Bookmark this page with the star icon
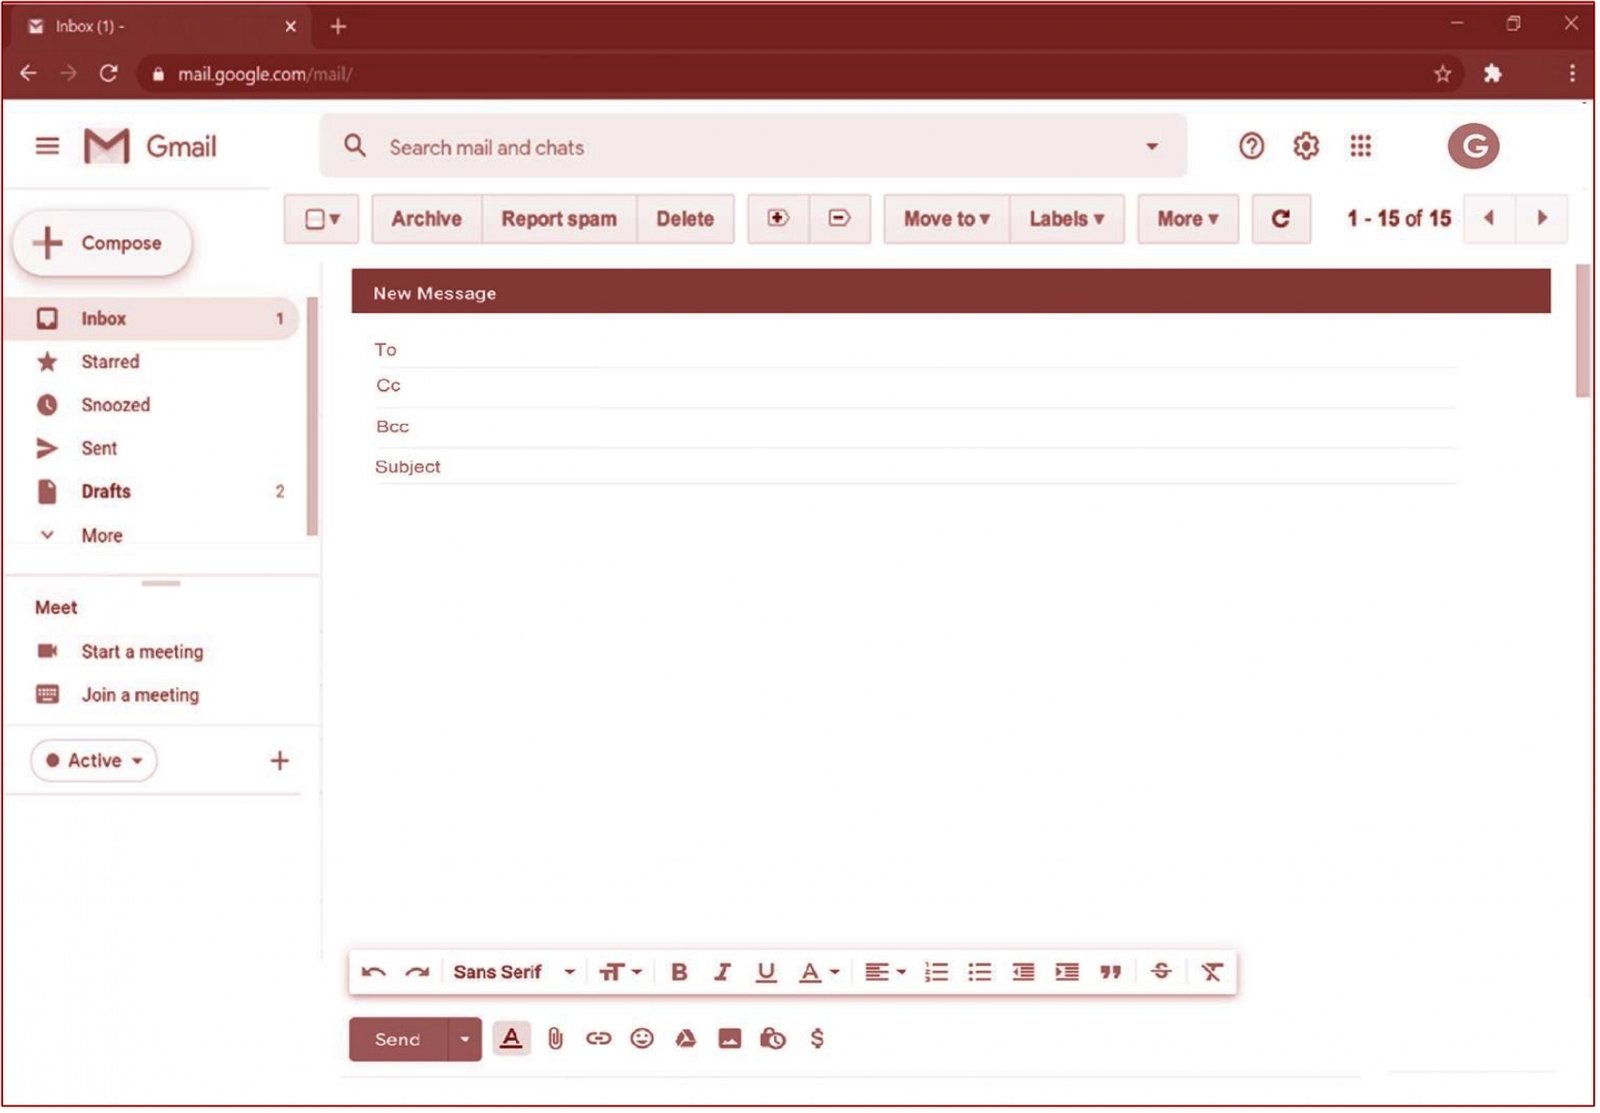Image resolution: width=1600 pixels, height=1113 pixels. click(1442, 74)
